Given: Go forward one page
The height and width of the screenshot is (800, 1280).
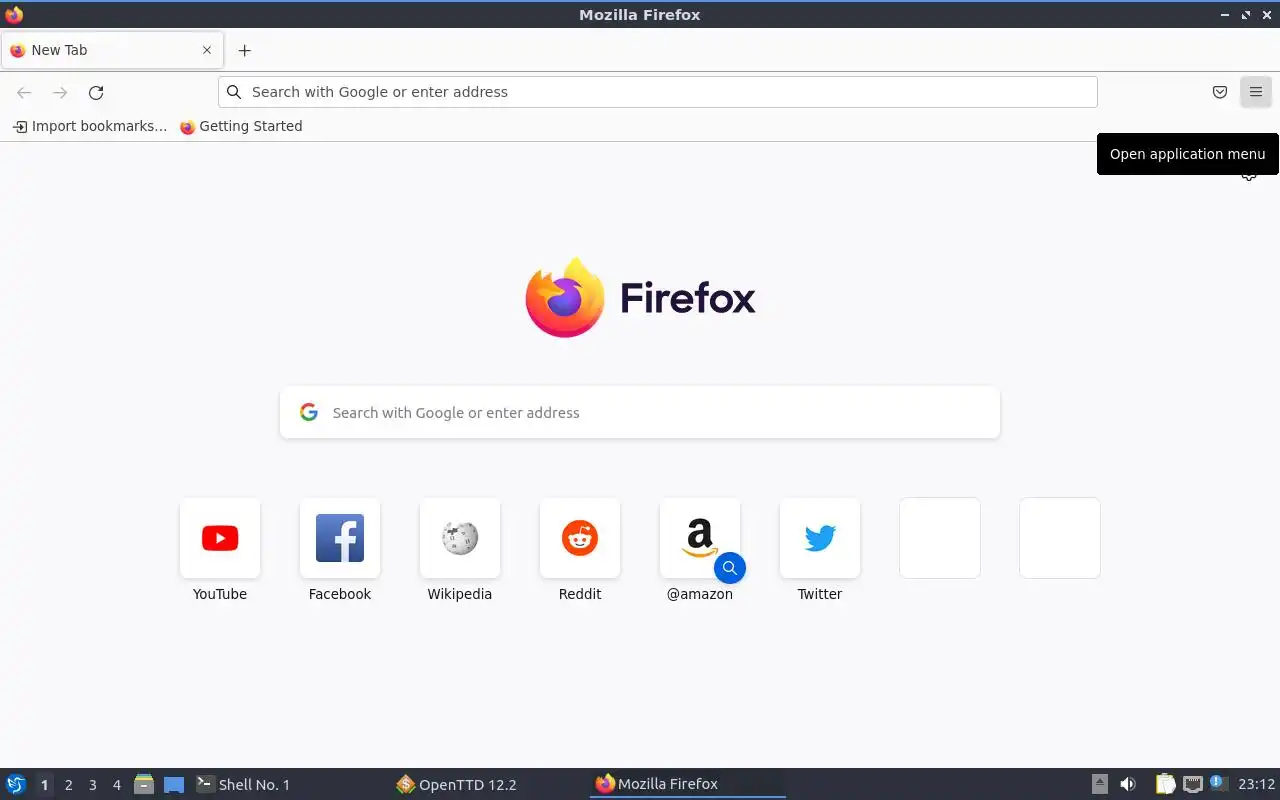Looking at the screenshot, I should (60, 92).
